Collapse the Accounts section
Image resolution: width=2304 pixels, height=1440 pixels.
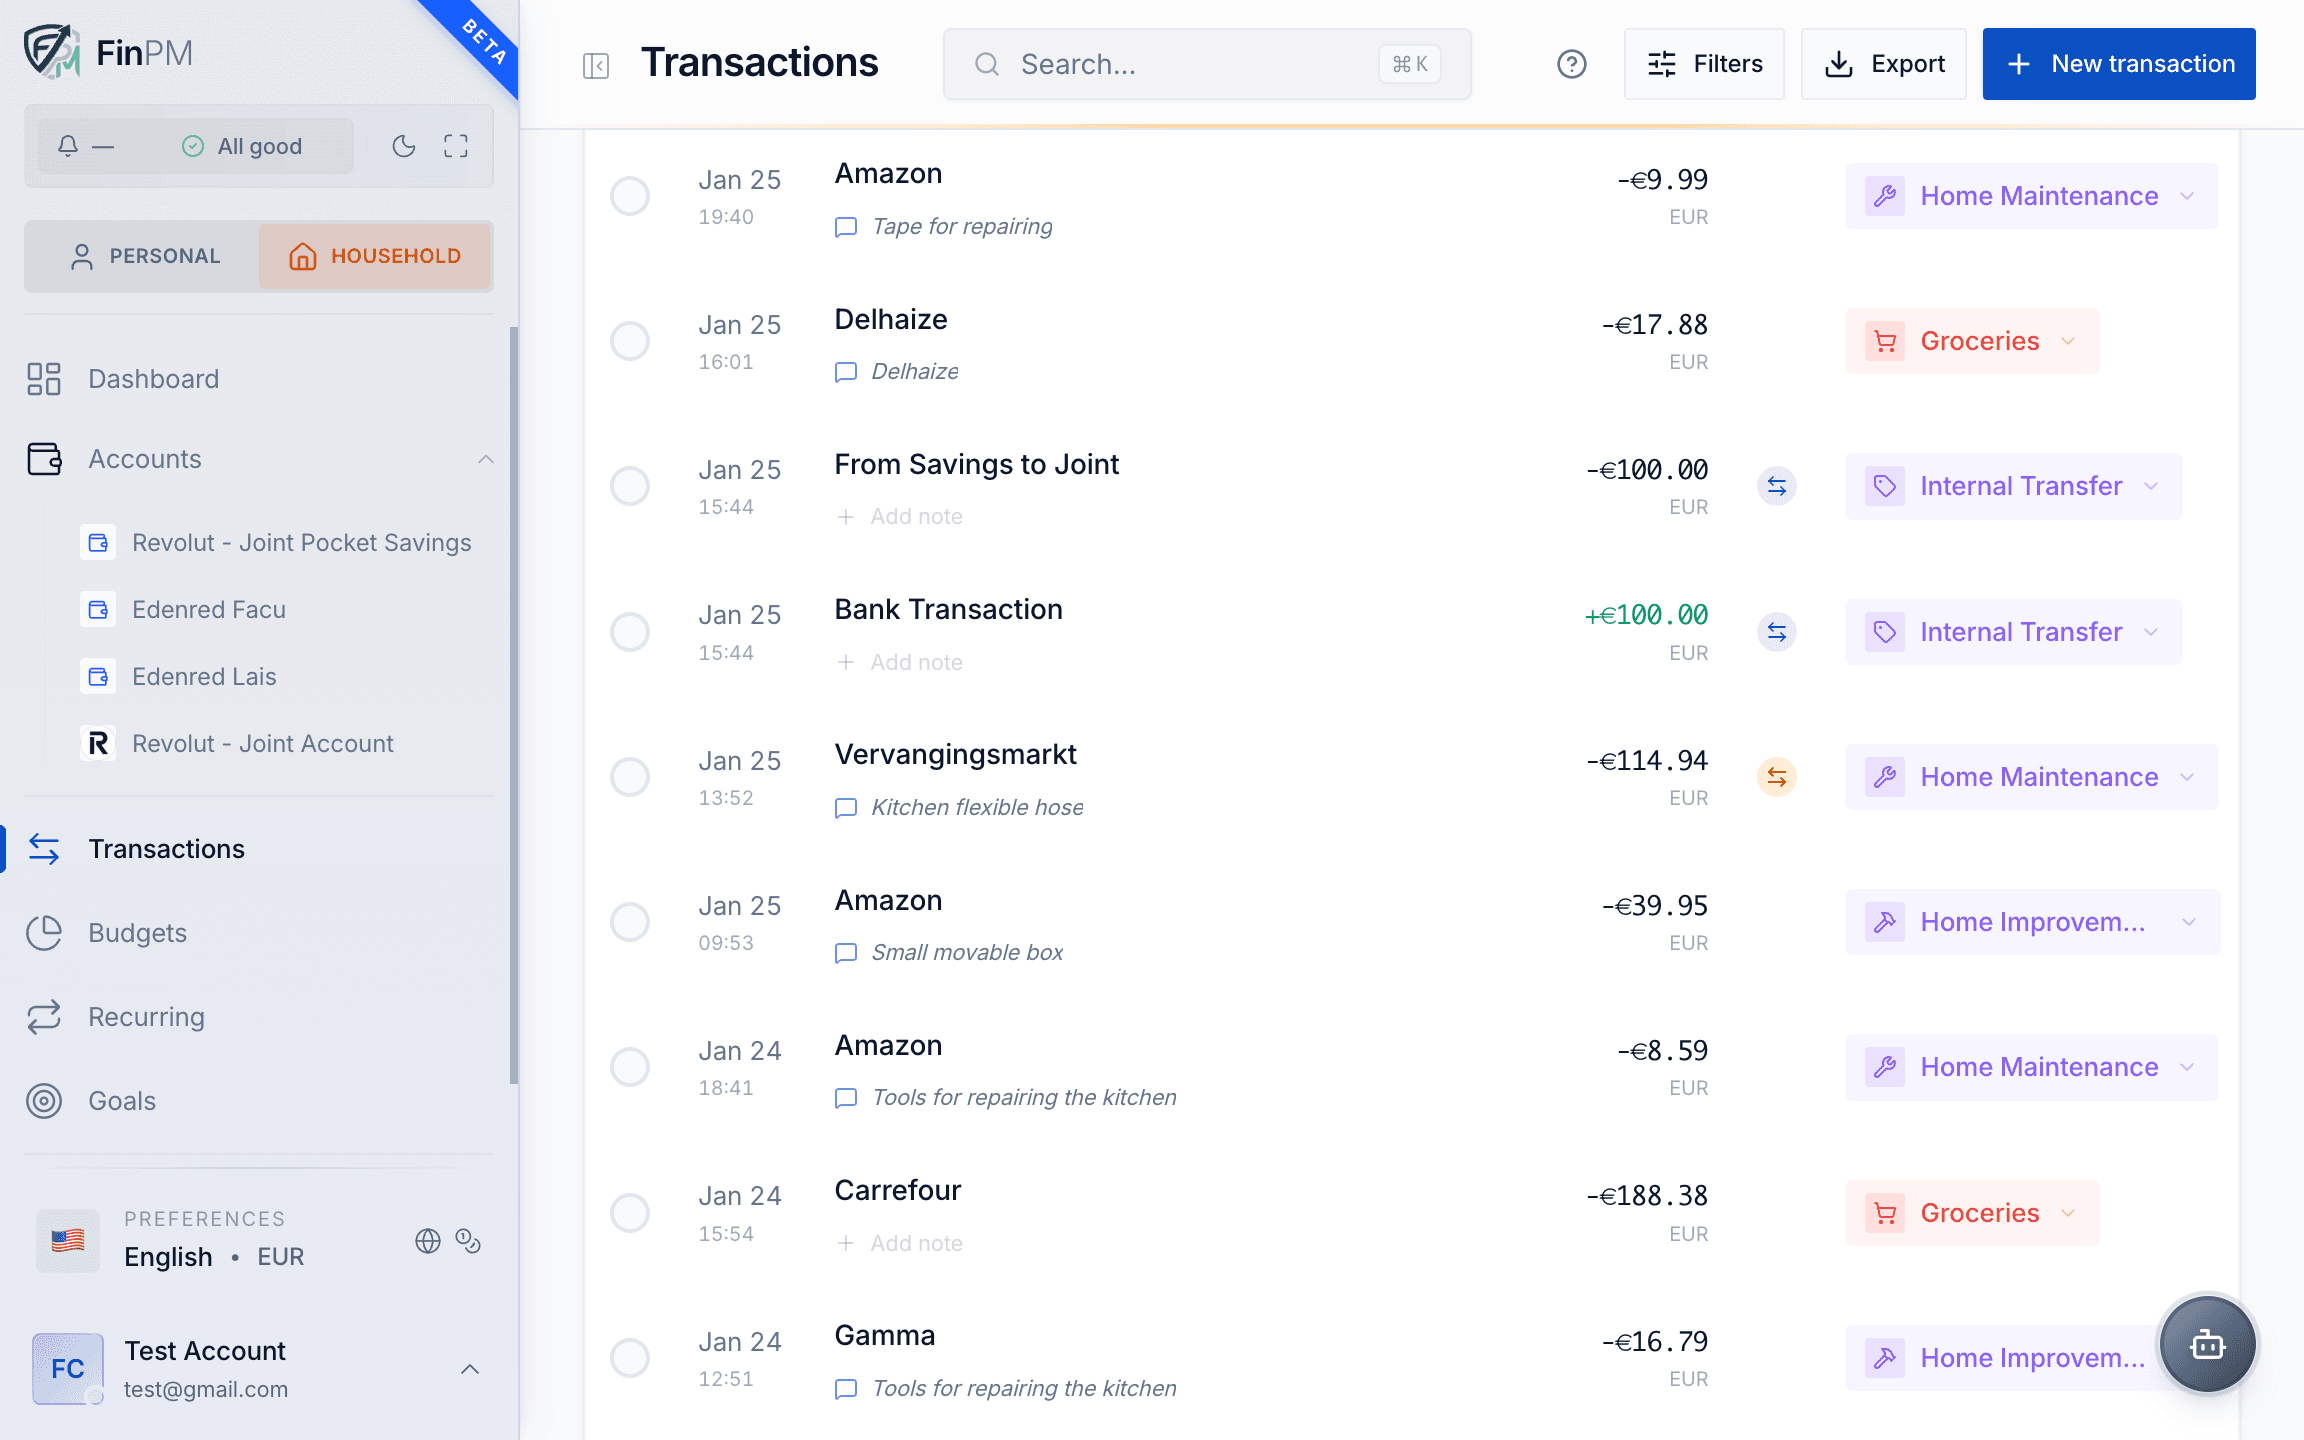pyautogui.click(x=486, y=459)
